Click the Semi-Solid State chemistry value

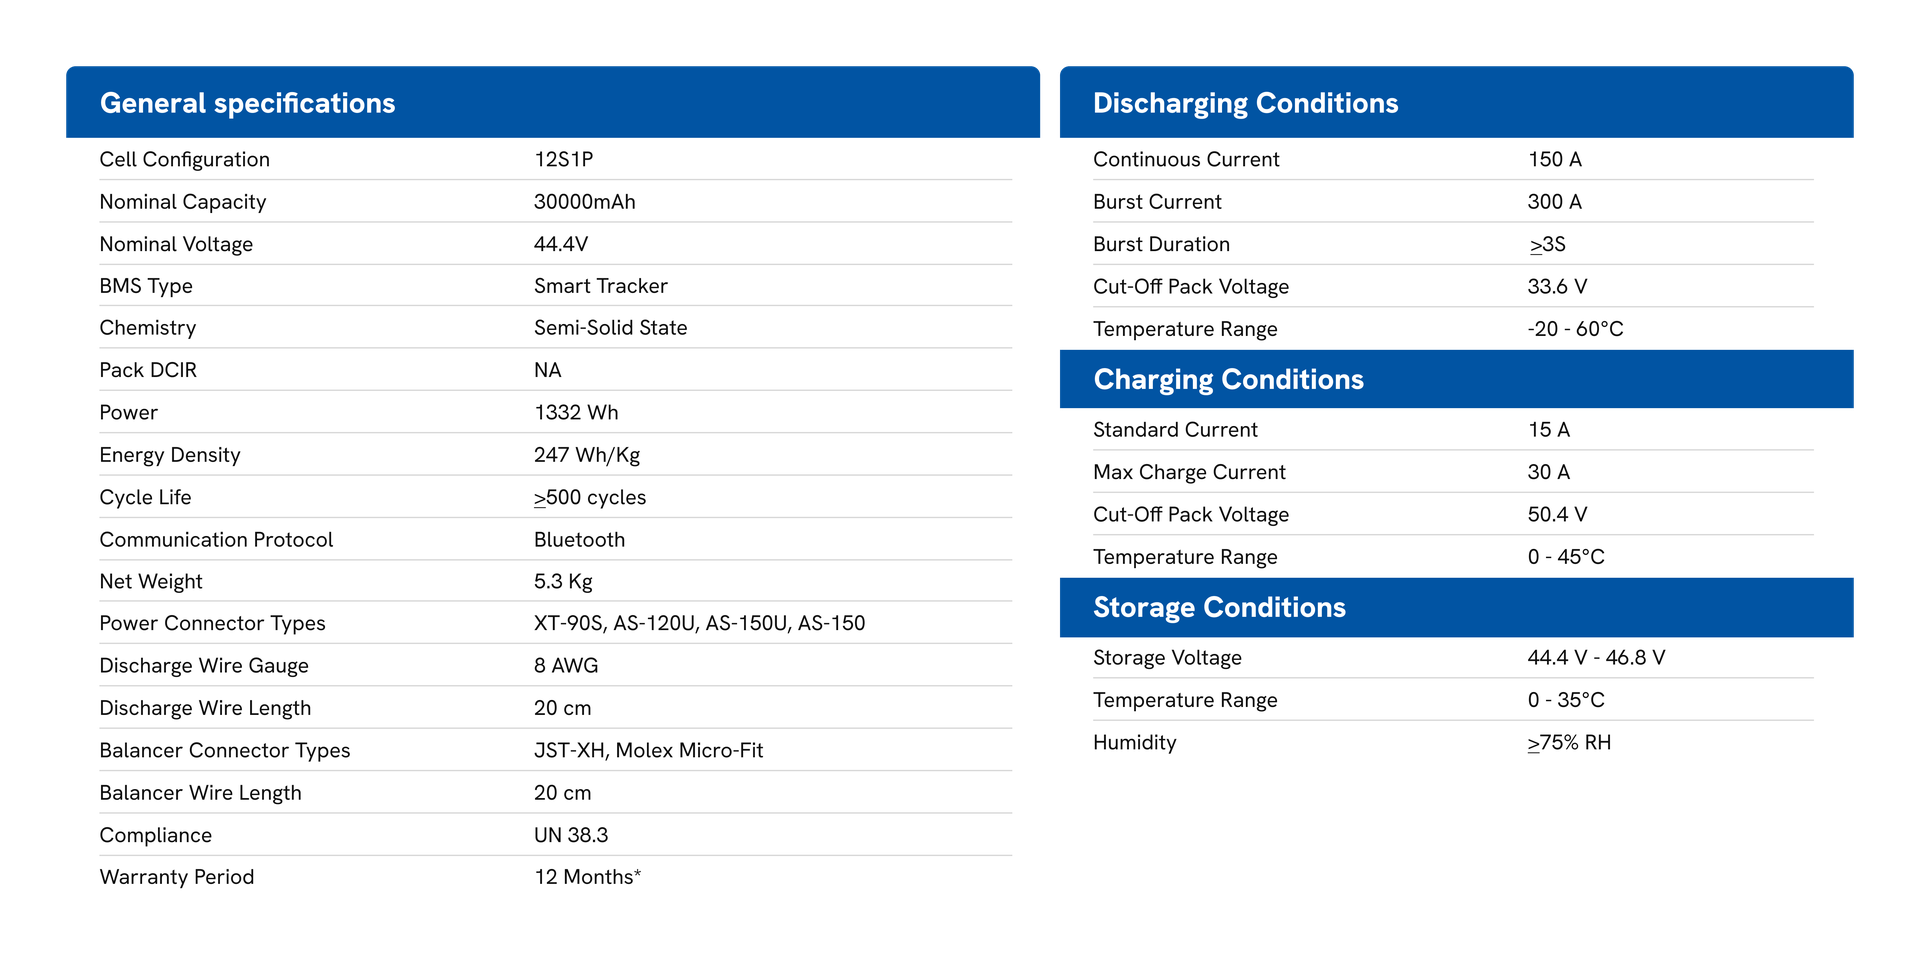pyautogui.click(x=610, y=328)
